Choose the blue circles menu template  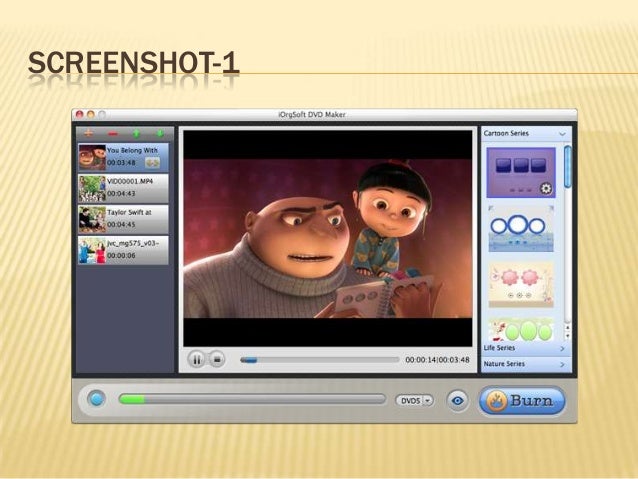(x=521, y=229)
